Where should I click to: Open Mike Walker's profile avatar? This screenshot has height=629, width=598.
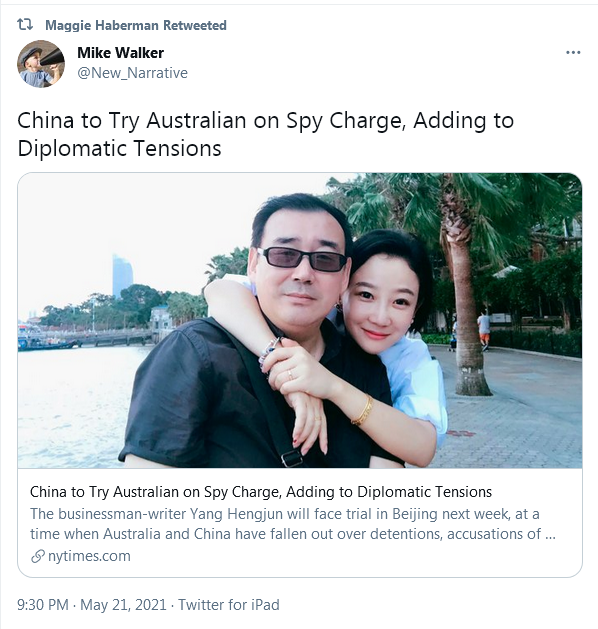coord(41,63)
